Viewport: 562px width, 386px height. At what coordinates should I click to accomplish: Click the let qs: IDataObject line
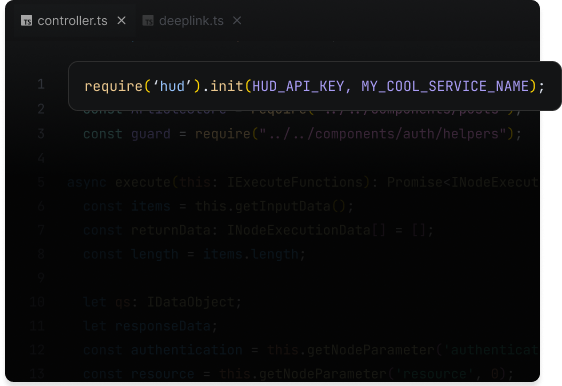coord(162,302)
